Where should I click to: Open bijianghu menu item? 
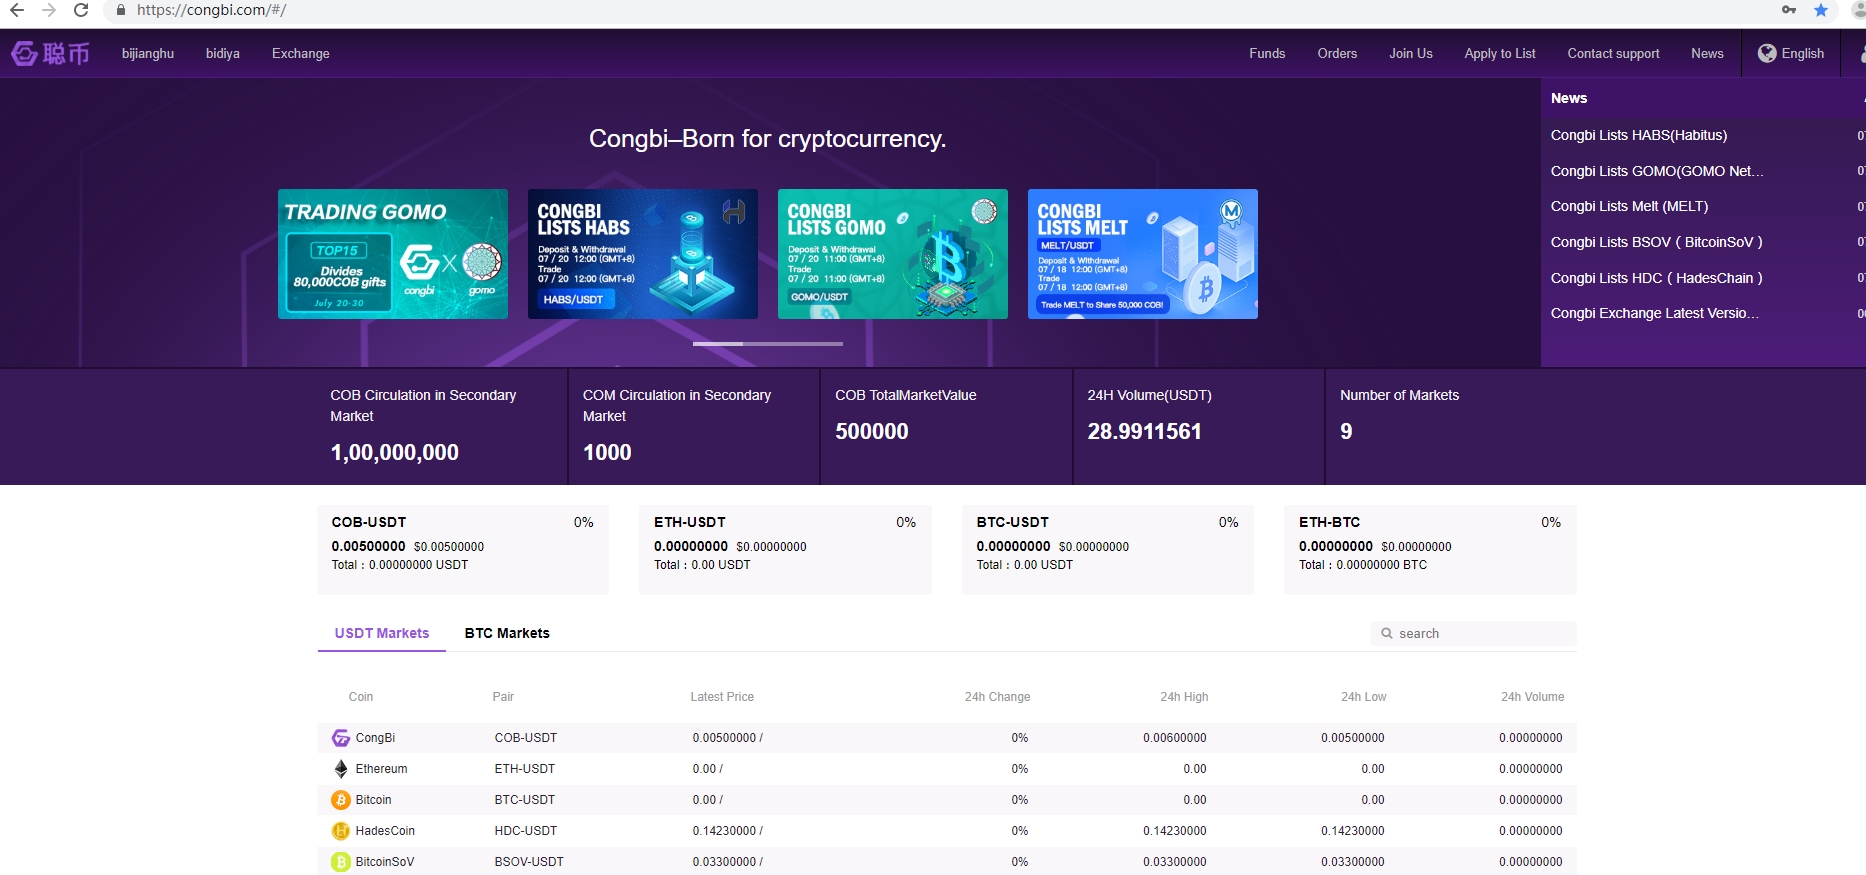[148, 54]
